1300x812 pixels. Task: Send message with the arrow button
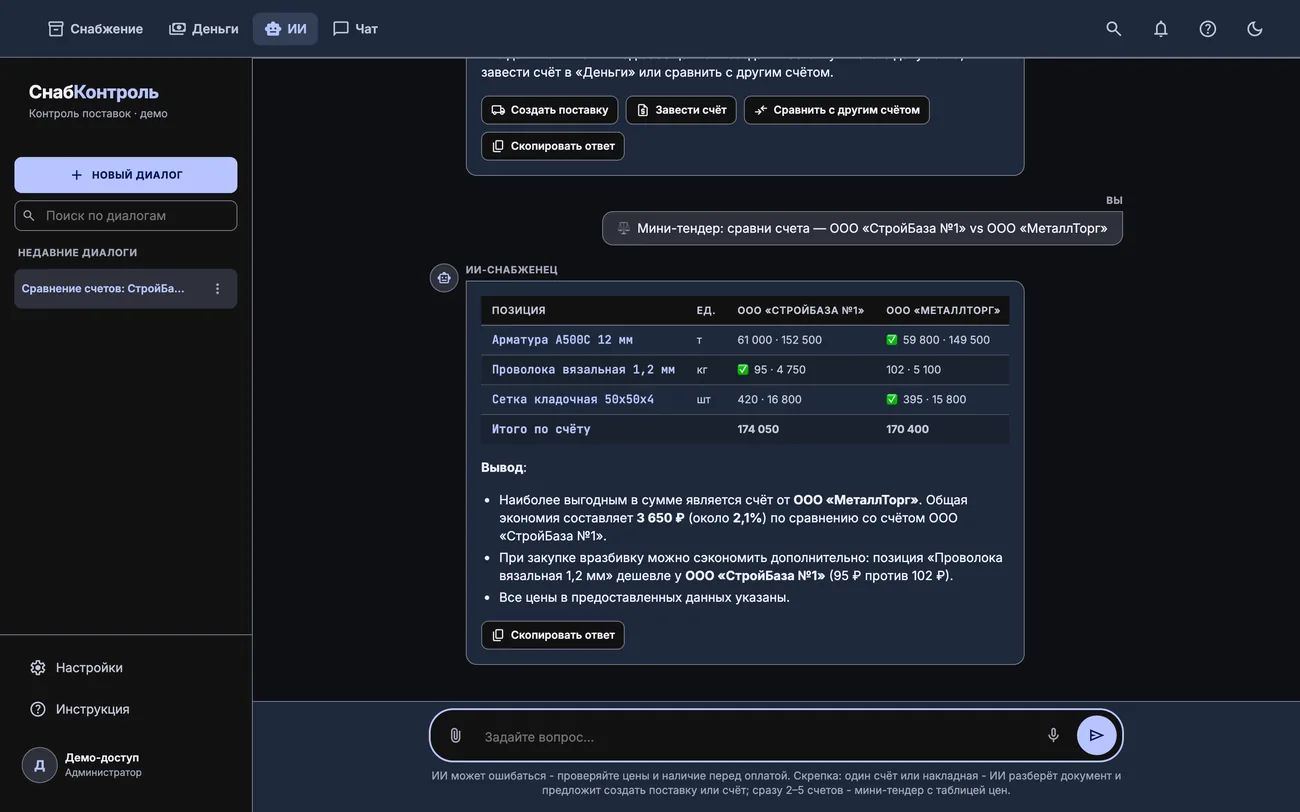[1096, 735]
